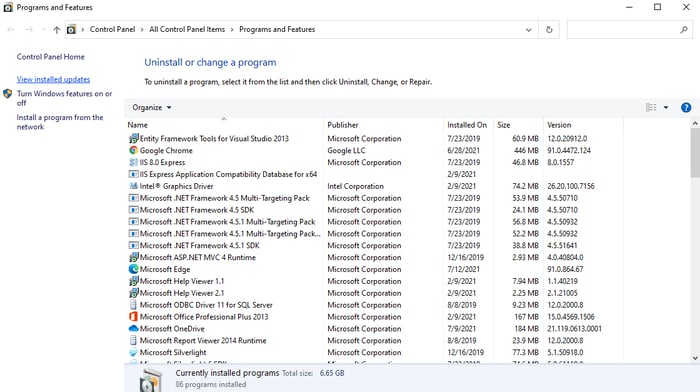The width and height of the screenshot is (700, 392).
Task: Click install date 7/12/2021 cell
Action: [x=463, y=269]
